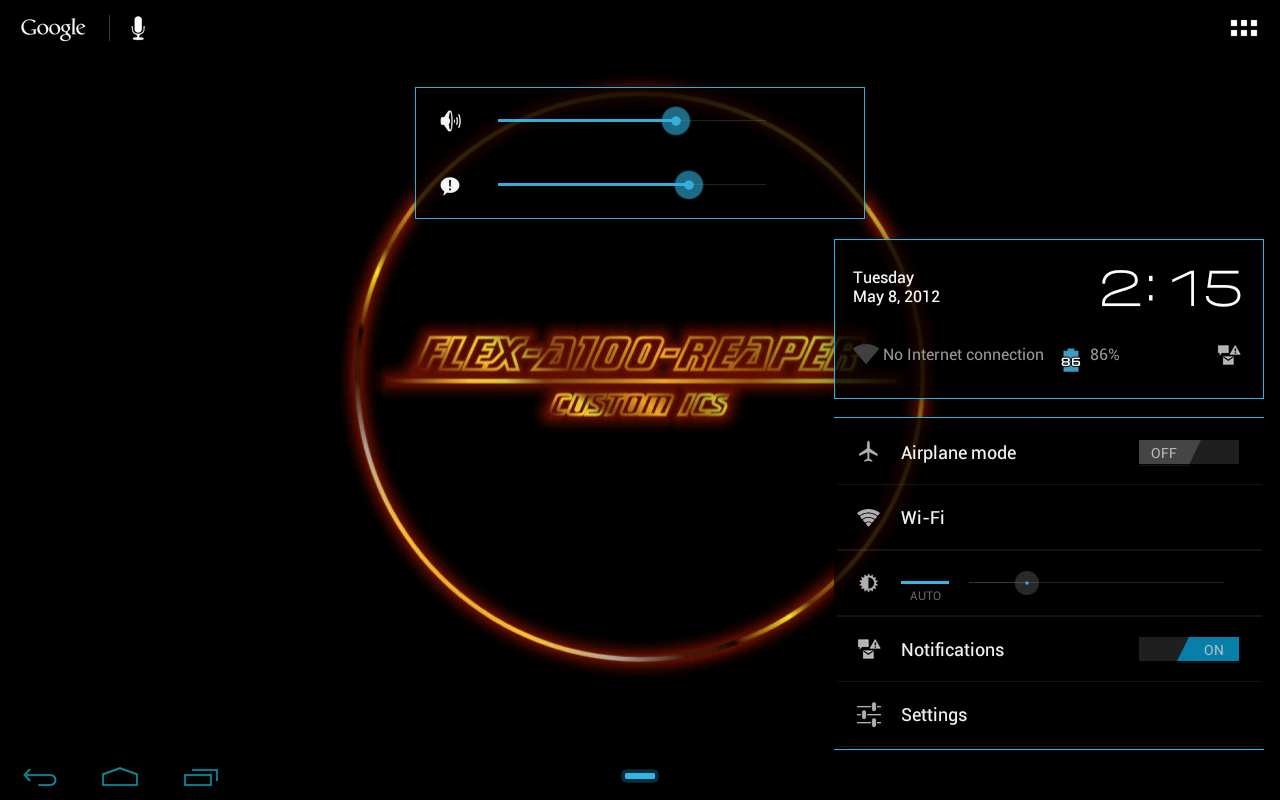Tap the No Internet connection status
The width and height of the screenshot is (1280, 800).
962,355
